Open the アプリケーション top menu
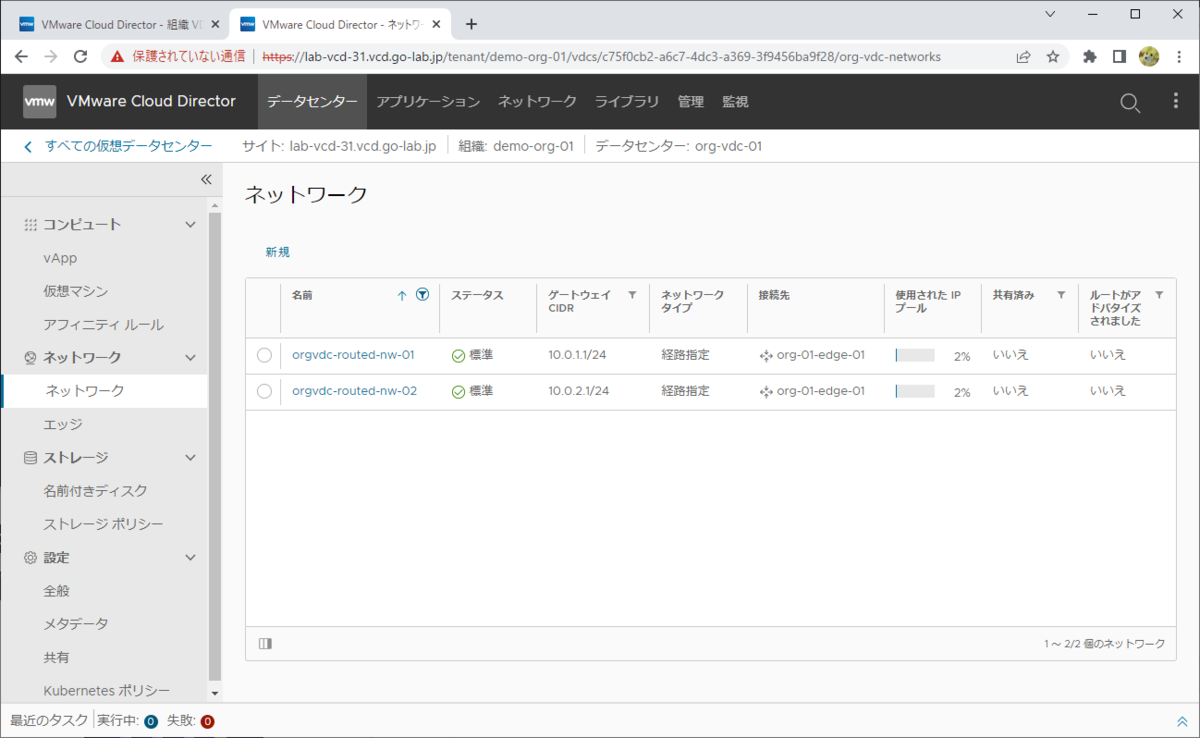Viewport: 1200px width, 738px height. pyautogui.click(x=428, y=102)
